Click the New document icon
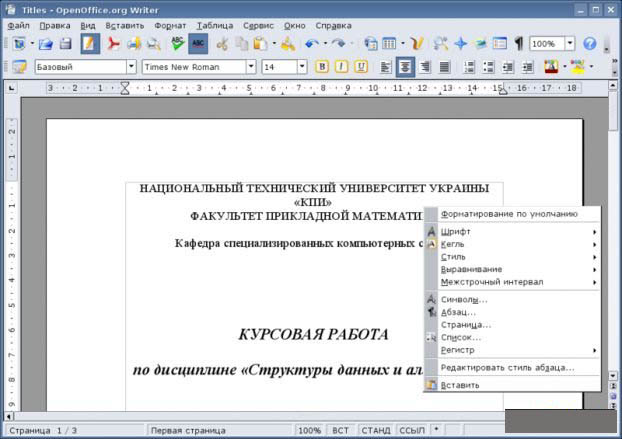Viewport: 622px width, 439px height. (19, 44)
